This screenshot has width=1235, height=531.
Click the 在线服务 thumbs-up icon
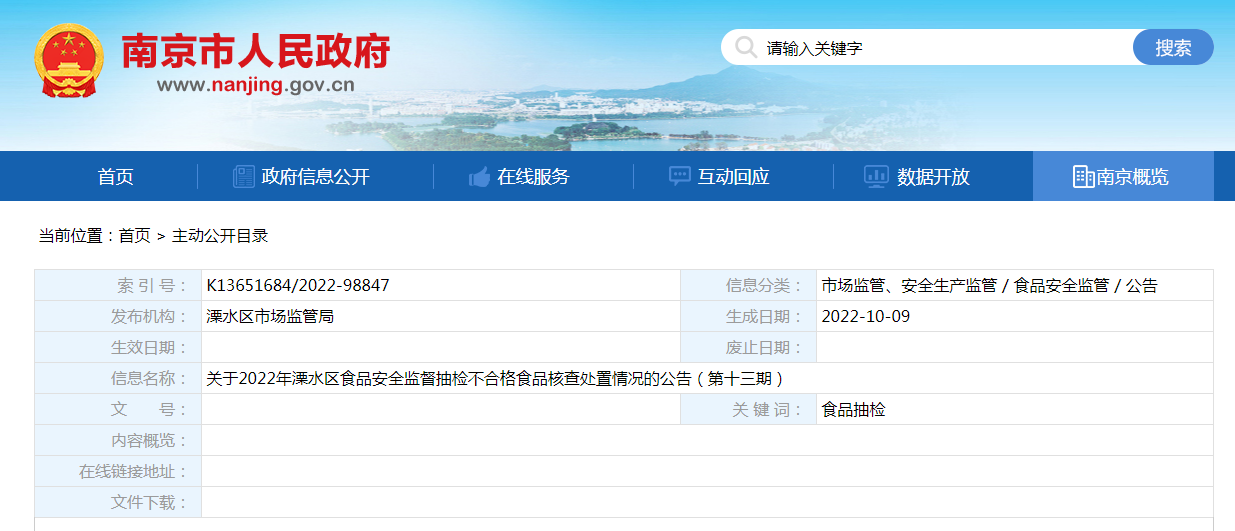(479, 177)
